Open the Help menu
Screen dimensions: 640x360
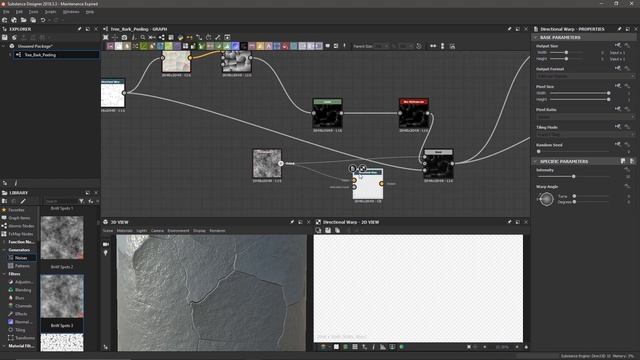pos(90,12)
